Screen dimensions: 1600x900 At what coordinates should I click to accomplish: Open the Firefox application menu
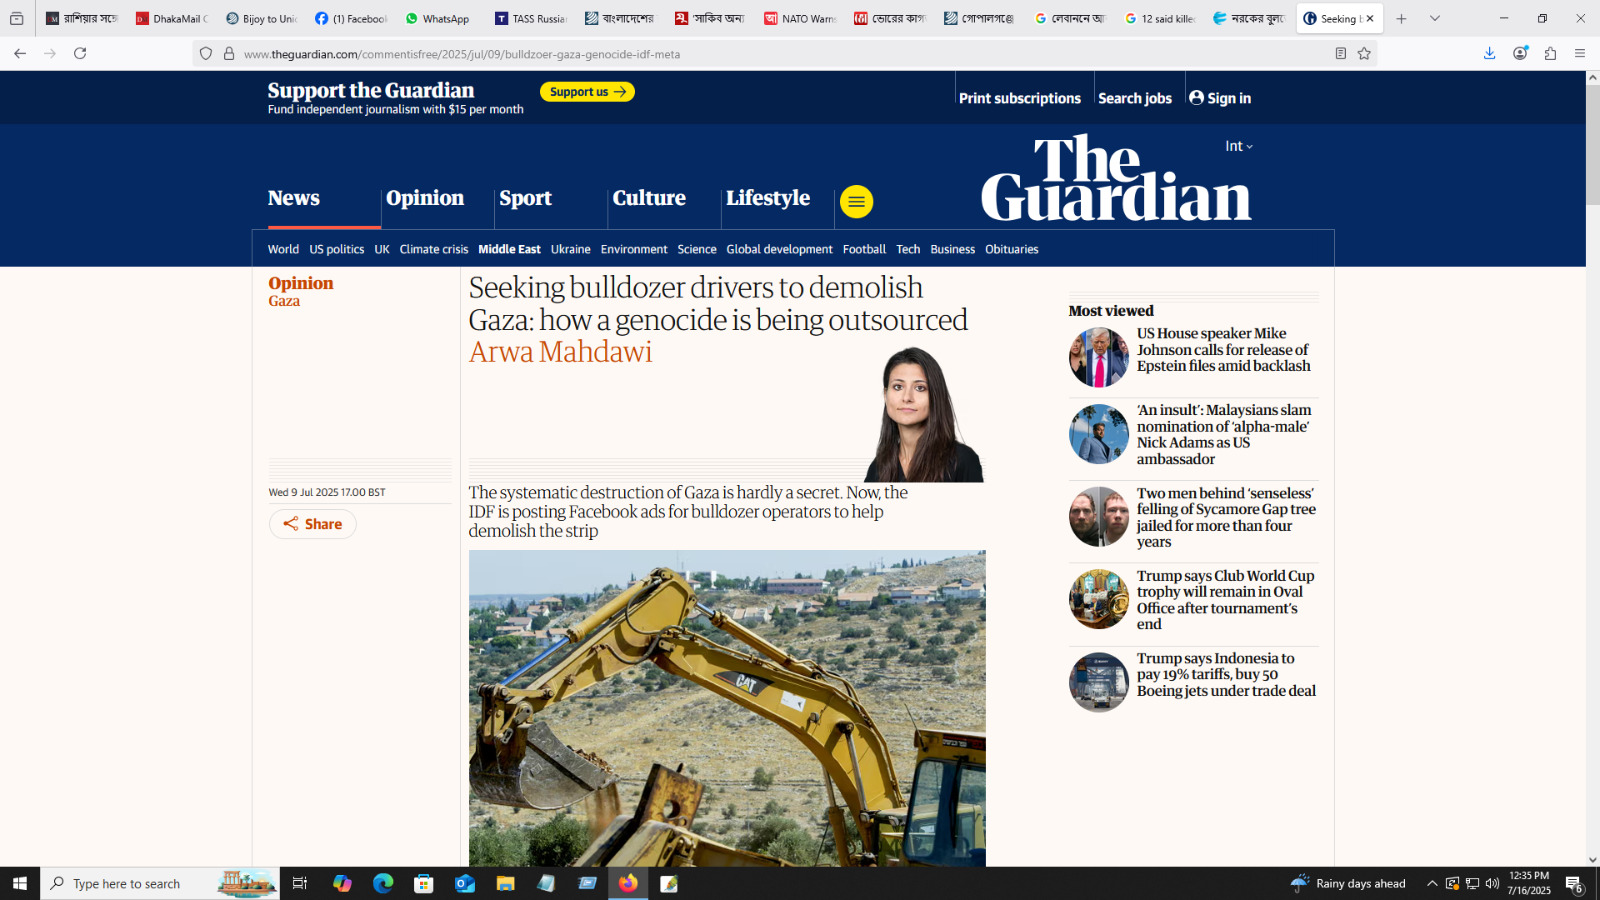(1580, 54)
